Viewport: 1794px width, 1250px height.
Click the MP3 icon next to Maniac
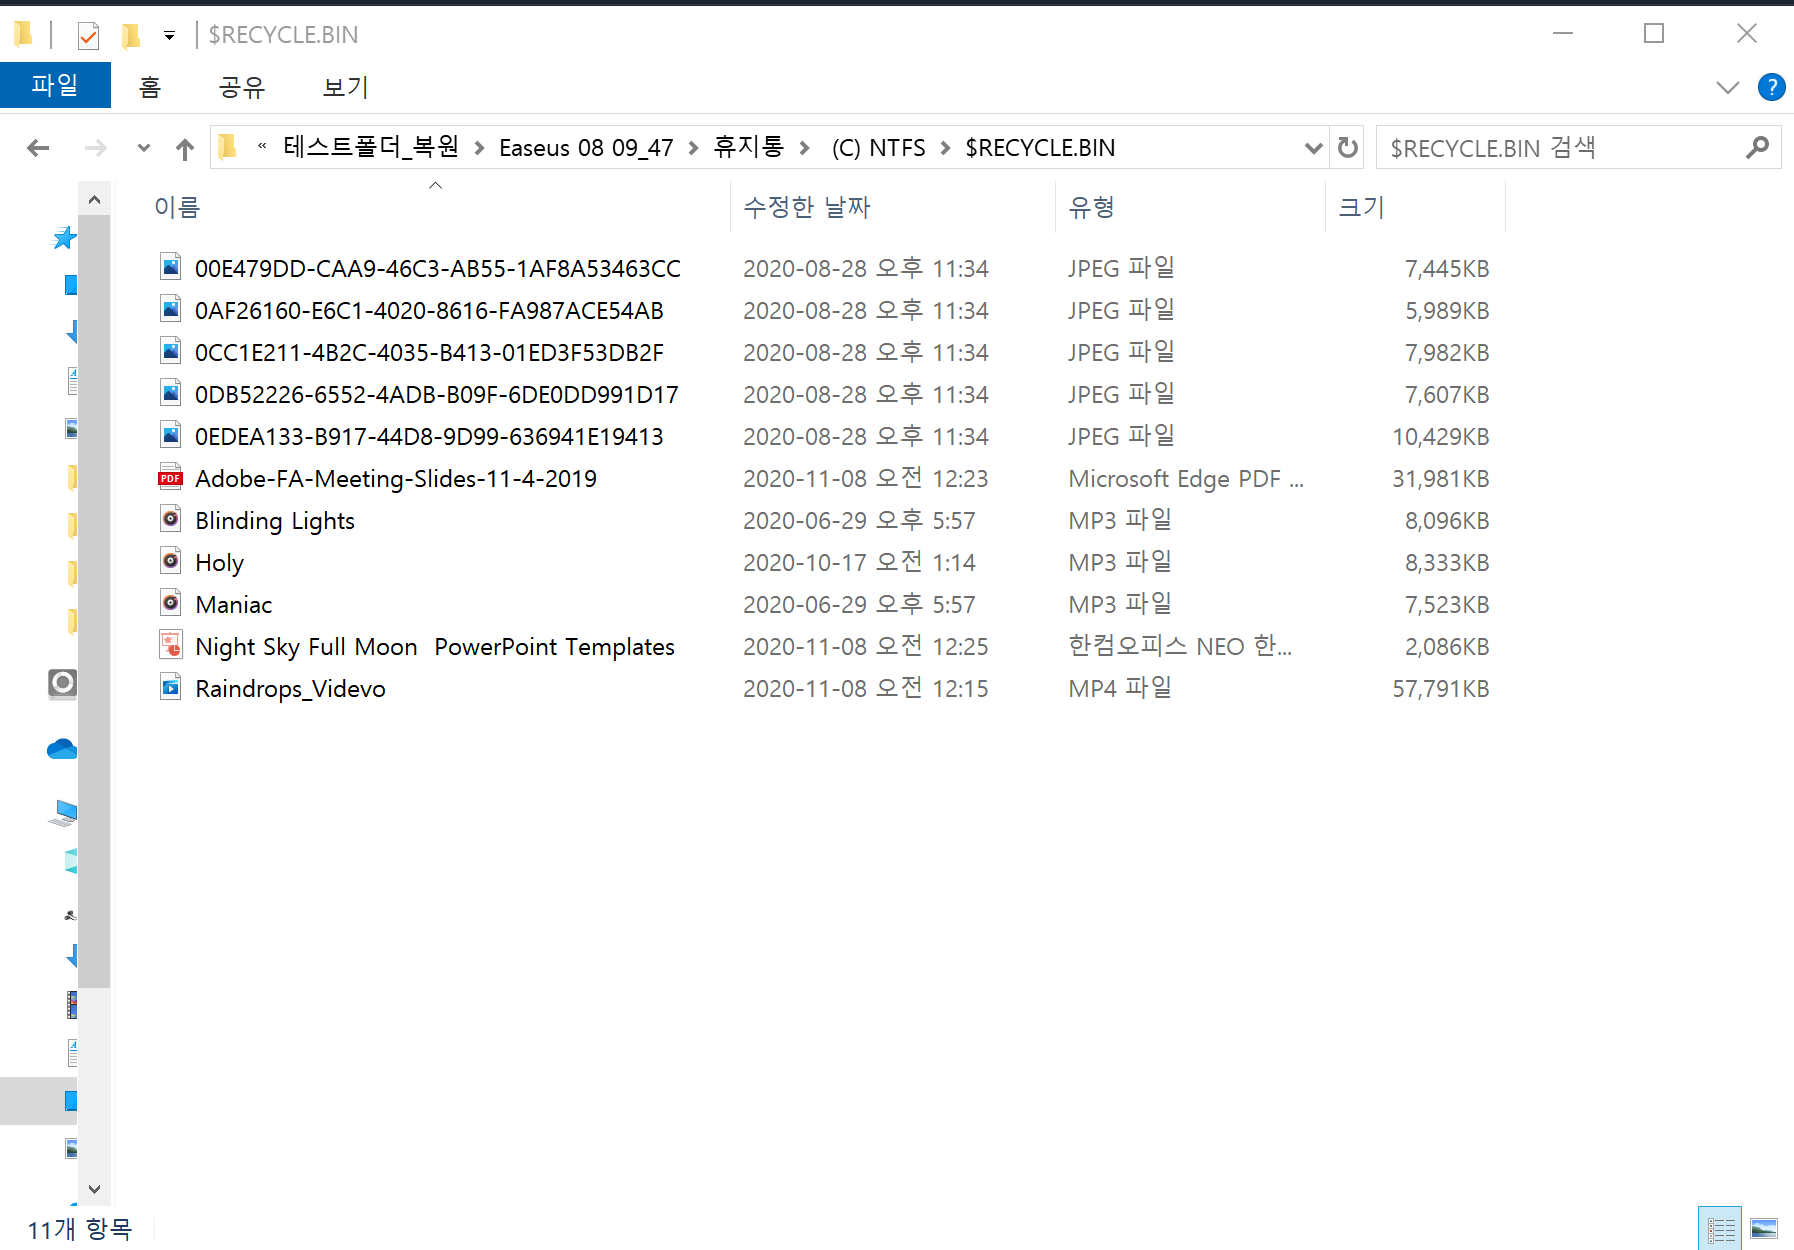point(171,603)
